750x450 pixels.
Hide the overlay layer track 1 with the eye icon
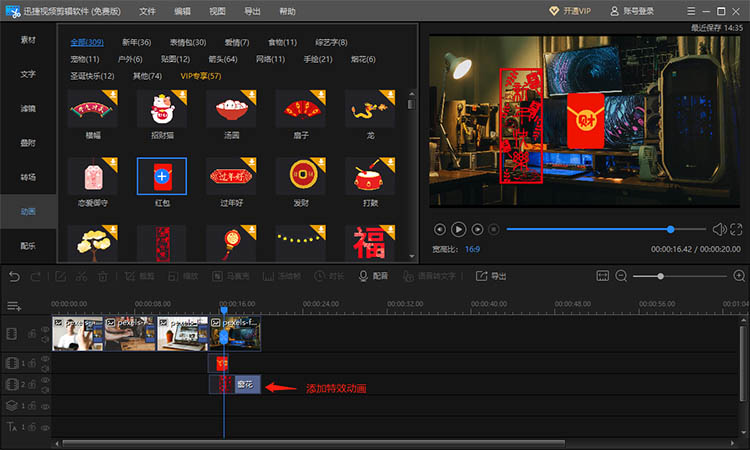[x=45, y=406]
